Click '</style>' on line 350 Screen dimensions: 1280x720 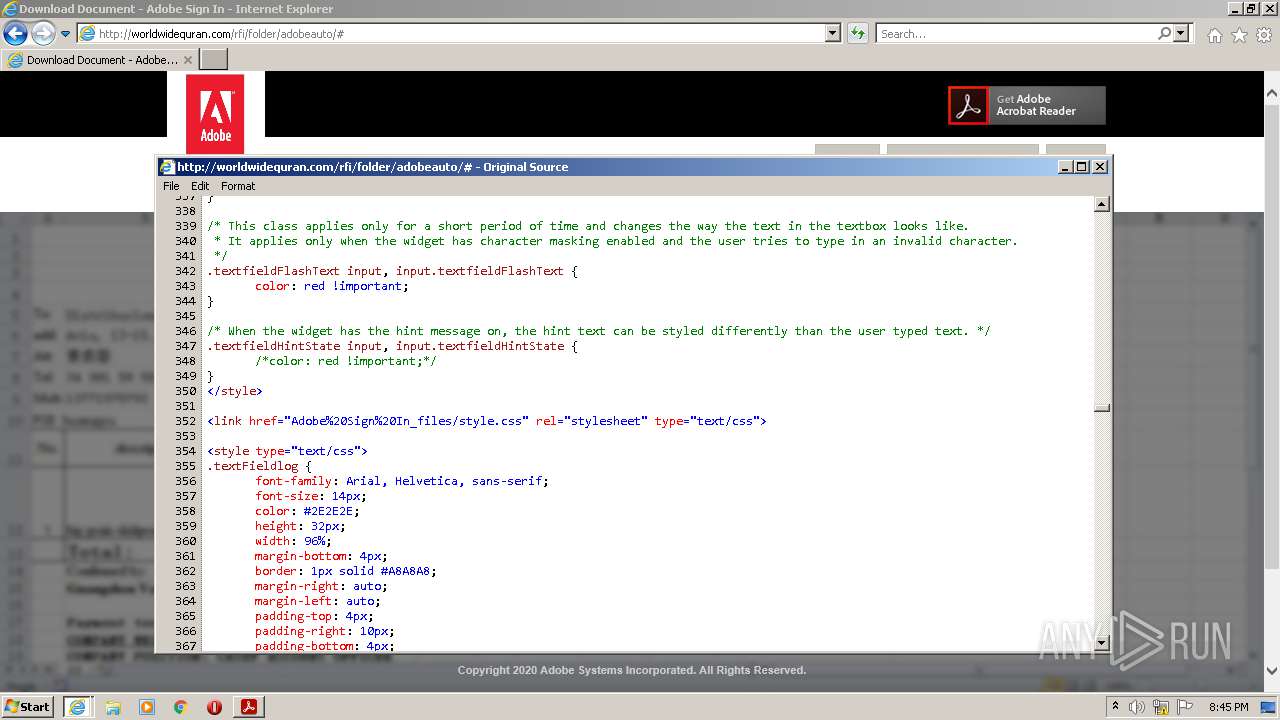(x=235, y=391)
